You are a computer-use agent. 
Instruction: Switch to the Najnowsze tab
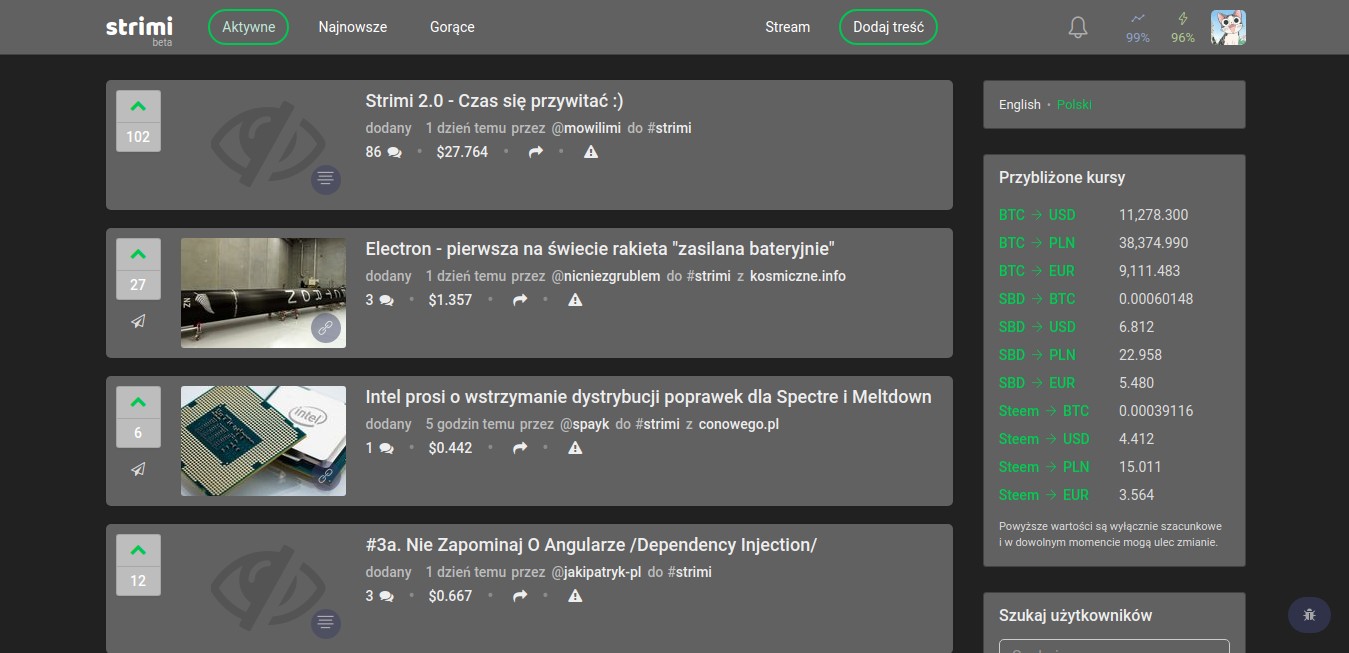(x=353, y=27)
